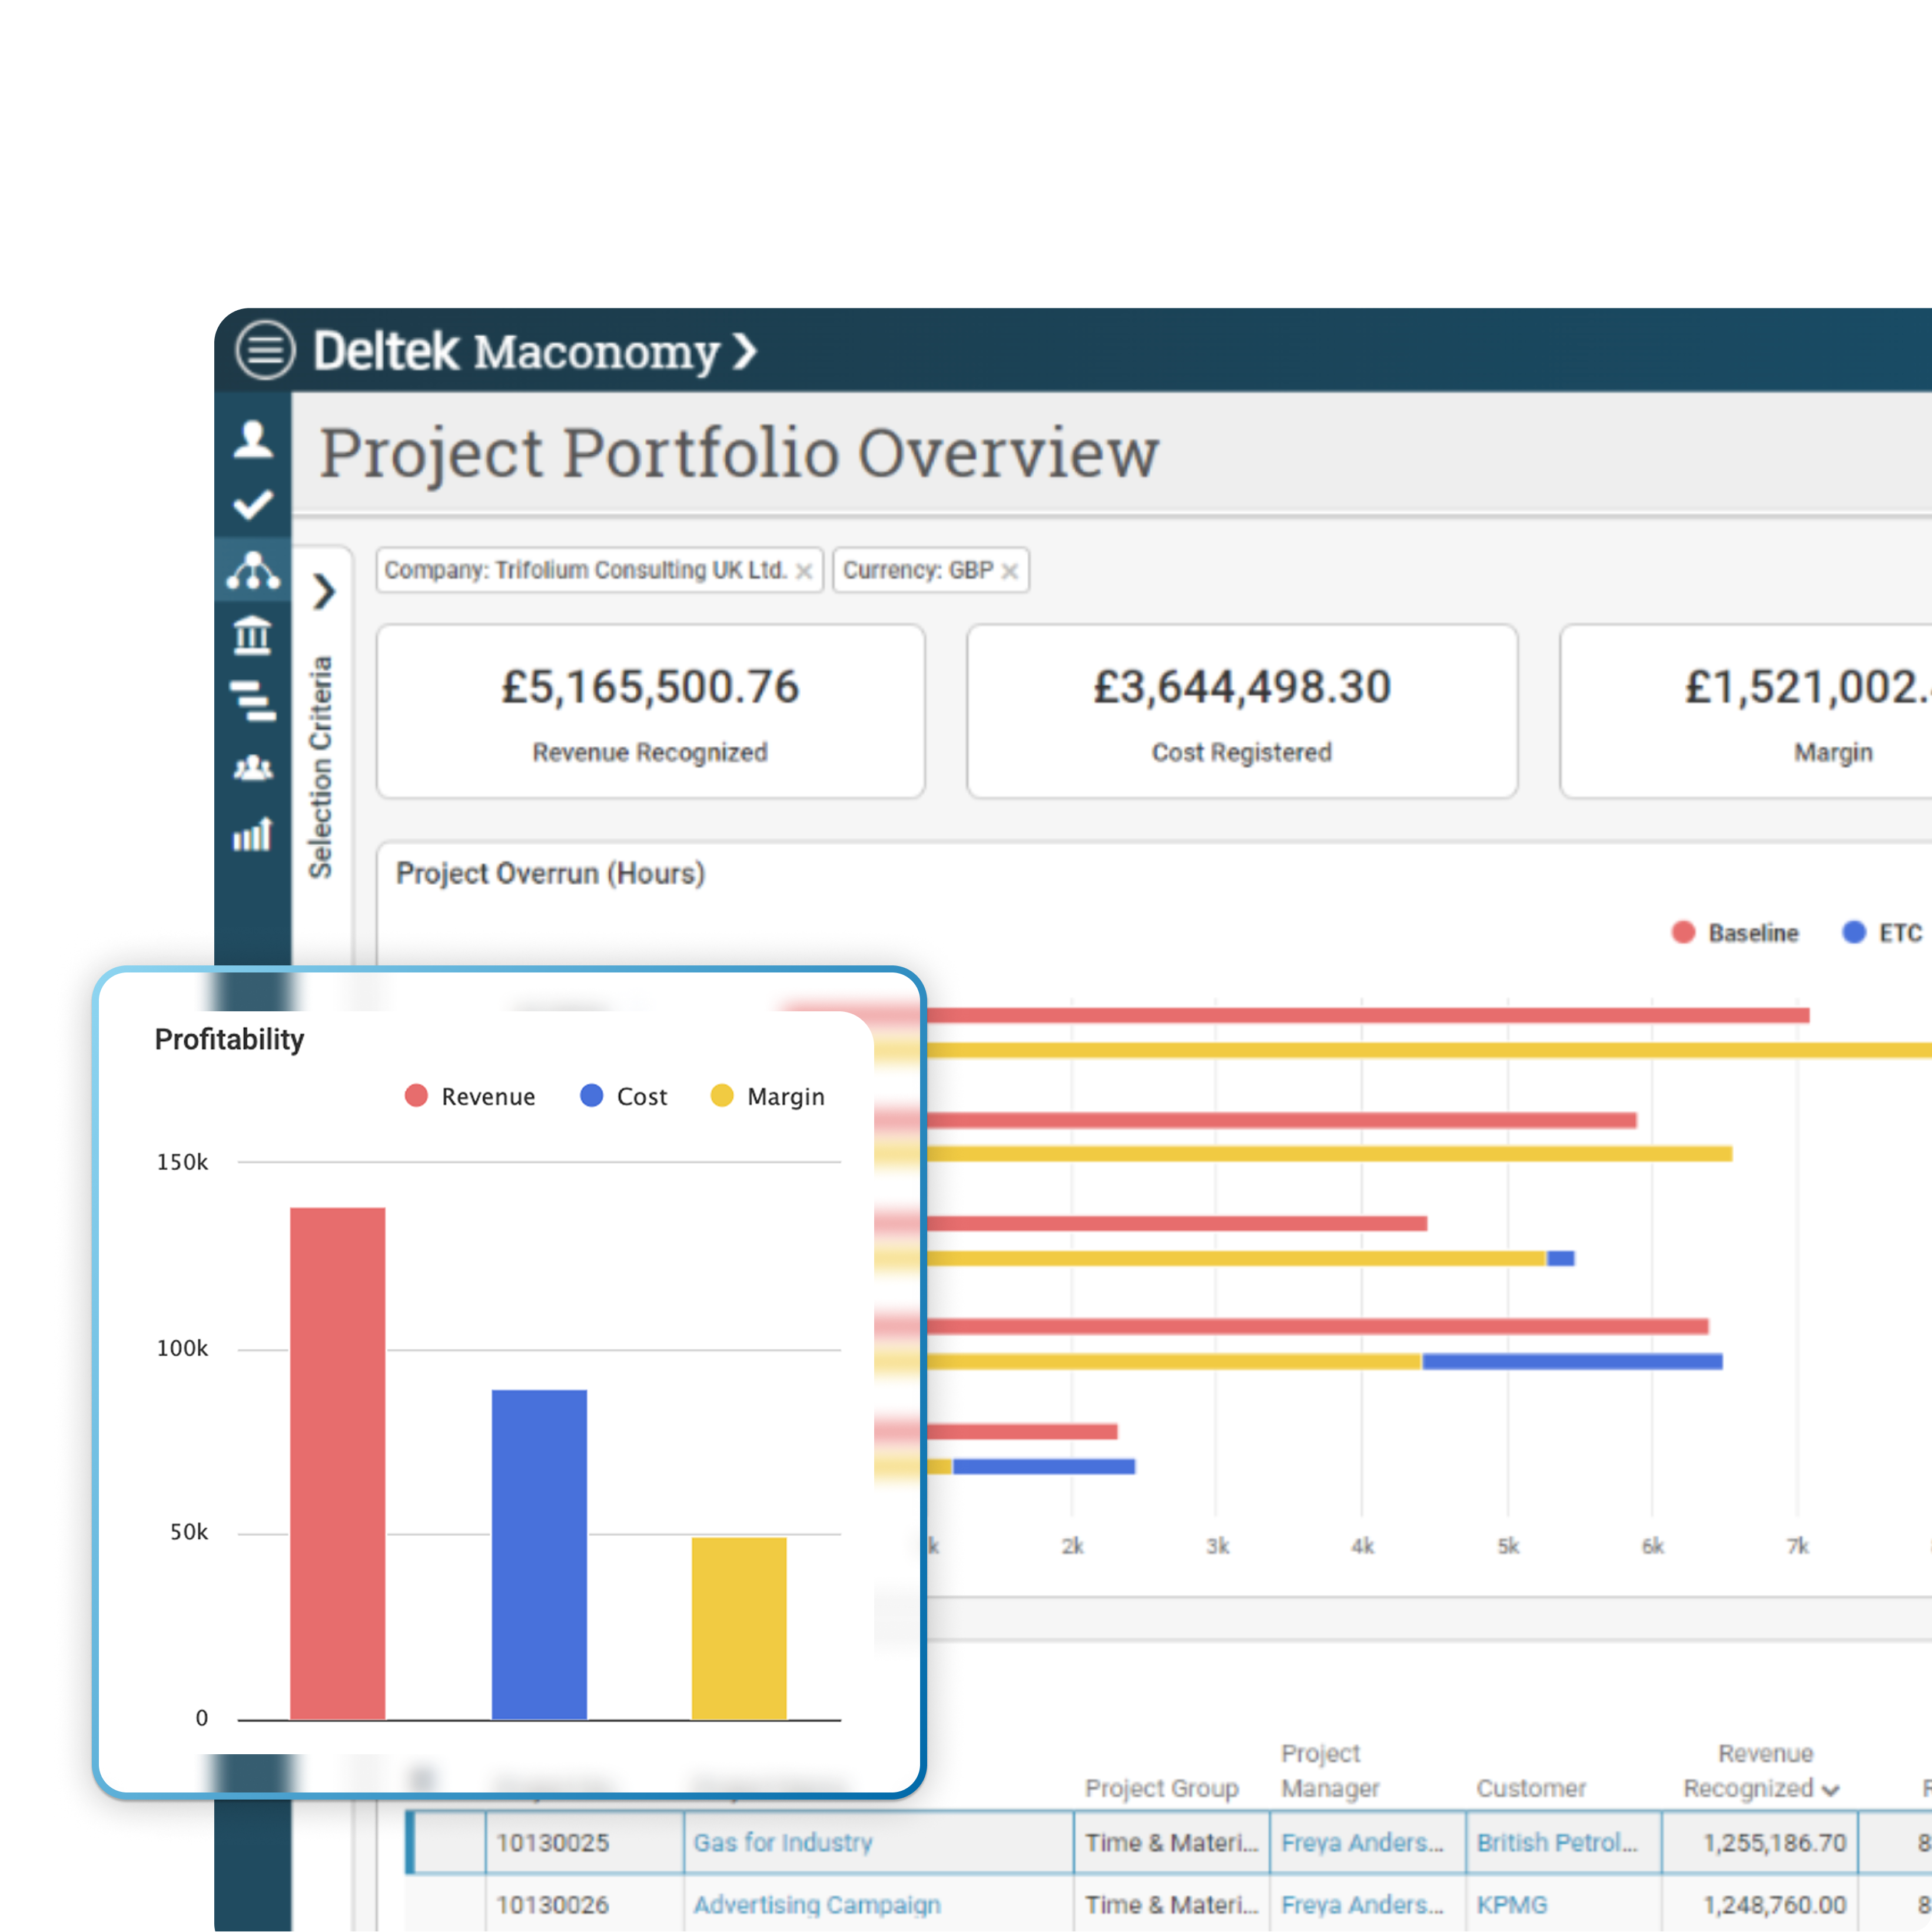Select the hierarchy projects sidebar icon
1932x1932 pixels.
coord(253,570)
